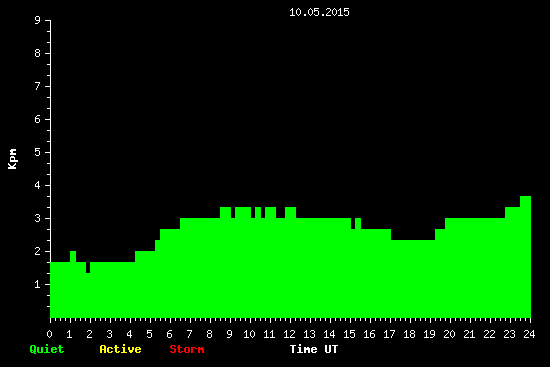Click the low green plateau above hour 18

coord(413,279)
